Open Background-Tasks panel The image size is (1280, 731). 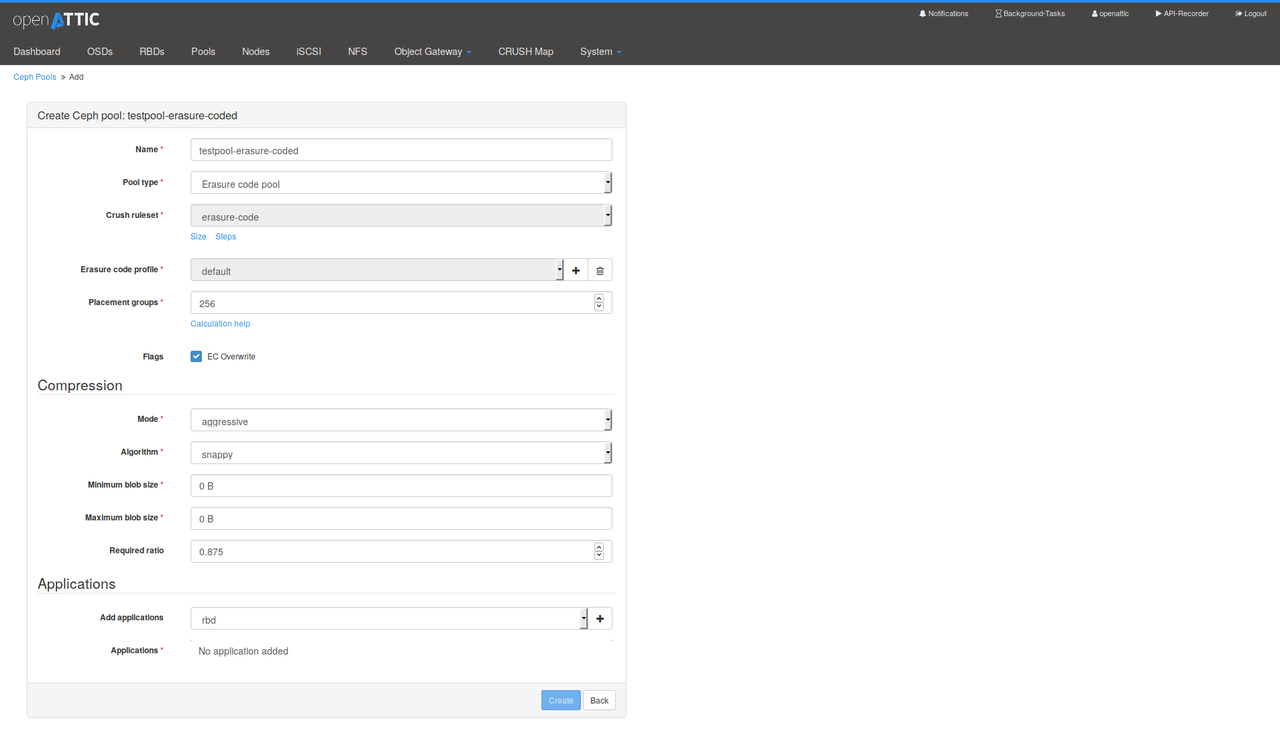pos(1030,14)
